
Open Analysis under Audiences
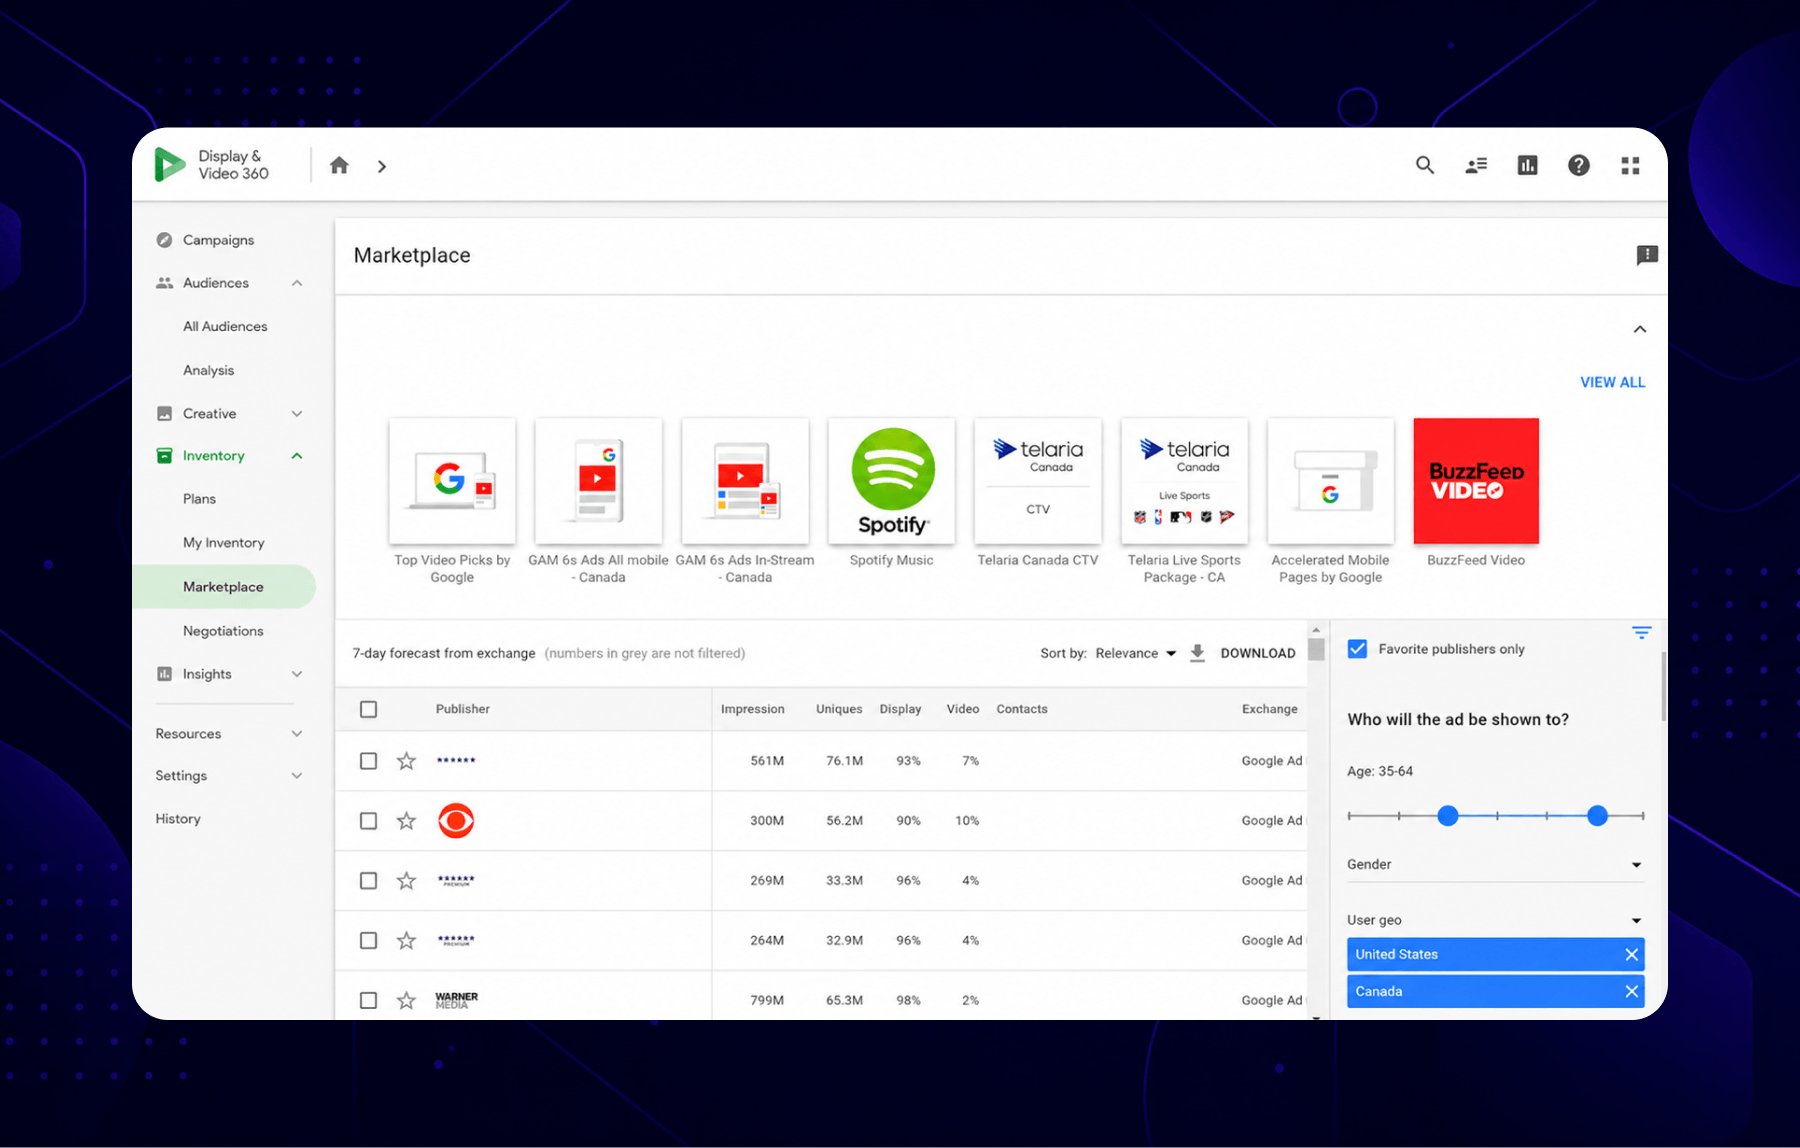(x=208, y=370)
